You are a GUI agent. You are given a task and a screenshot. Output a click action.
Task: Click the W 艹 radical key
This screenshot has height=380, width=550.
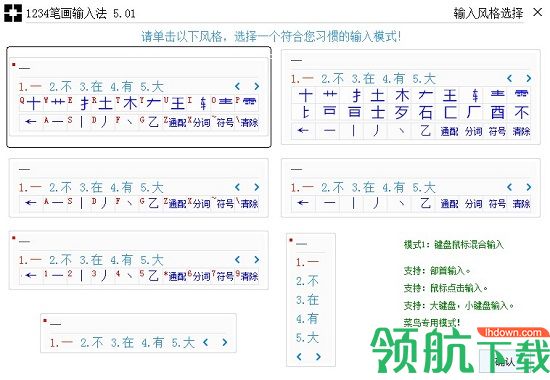click(55, 103)
